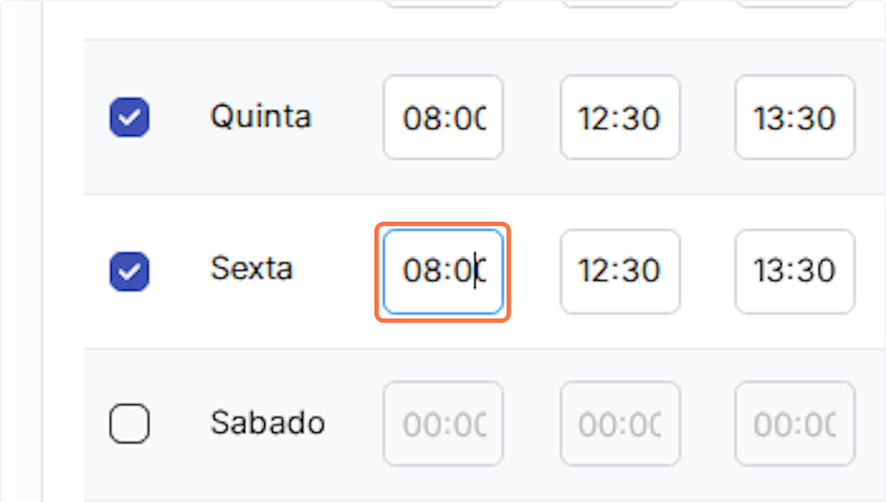This screenshot has width=886, height=502.
Task: Click the Quinta day label
Action: tap(260, 116)
